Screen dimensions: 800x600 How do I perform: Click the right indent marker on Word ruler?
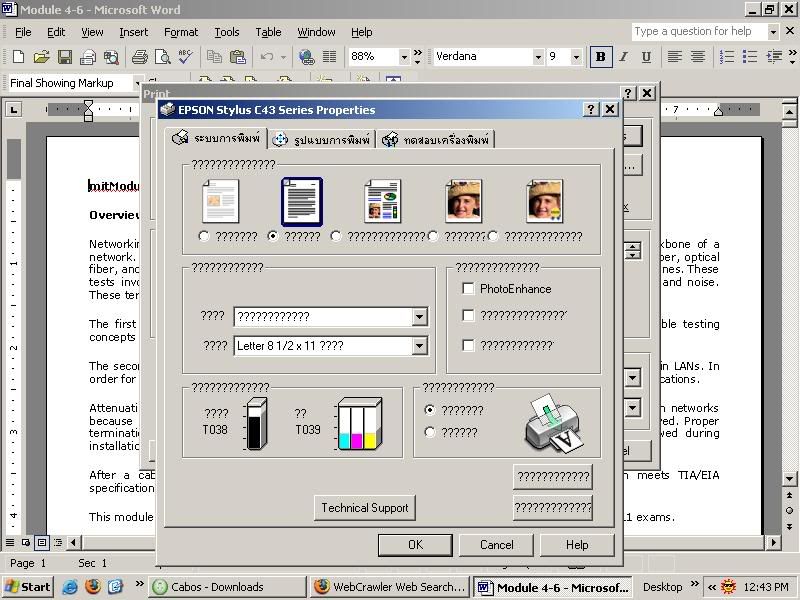tap(718, 110)
